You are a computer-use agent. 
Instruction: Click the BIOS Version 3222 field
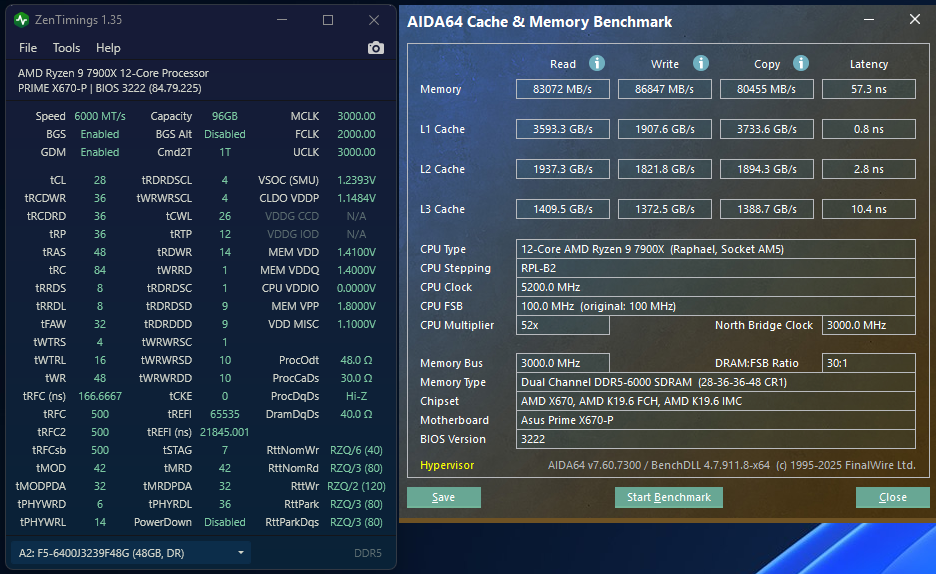point(716,439)
